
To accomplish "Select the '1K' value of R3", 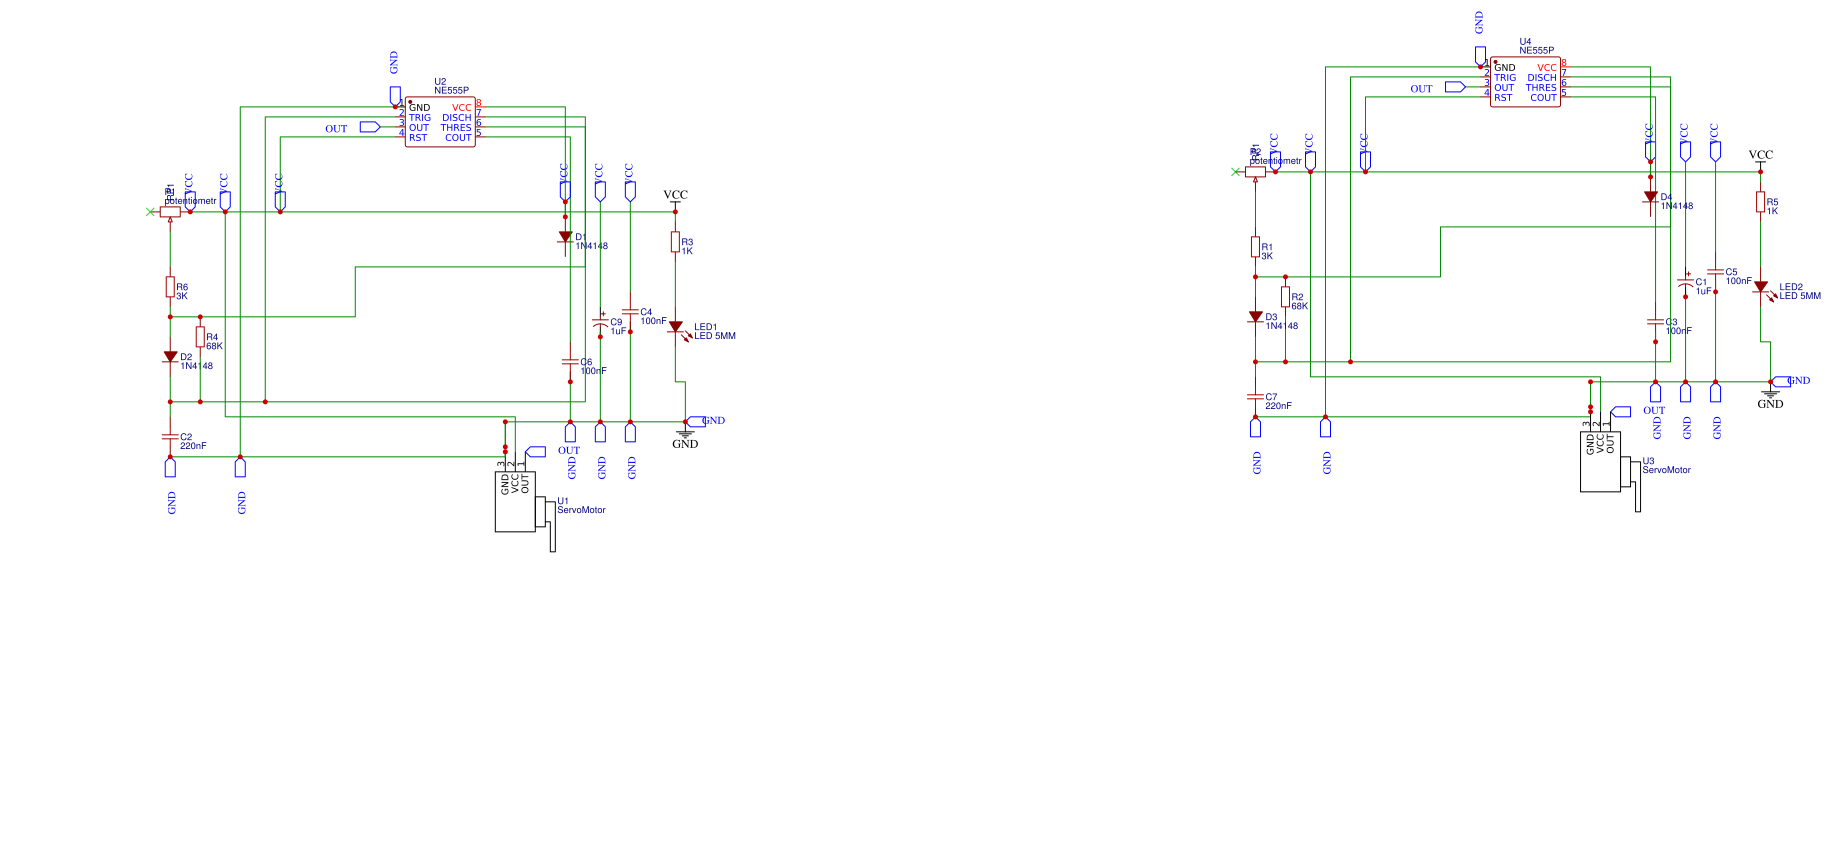I will coord(687,251).
